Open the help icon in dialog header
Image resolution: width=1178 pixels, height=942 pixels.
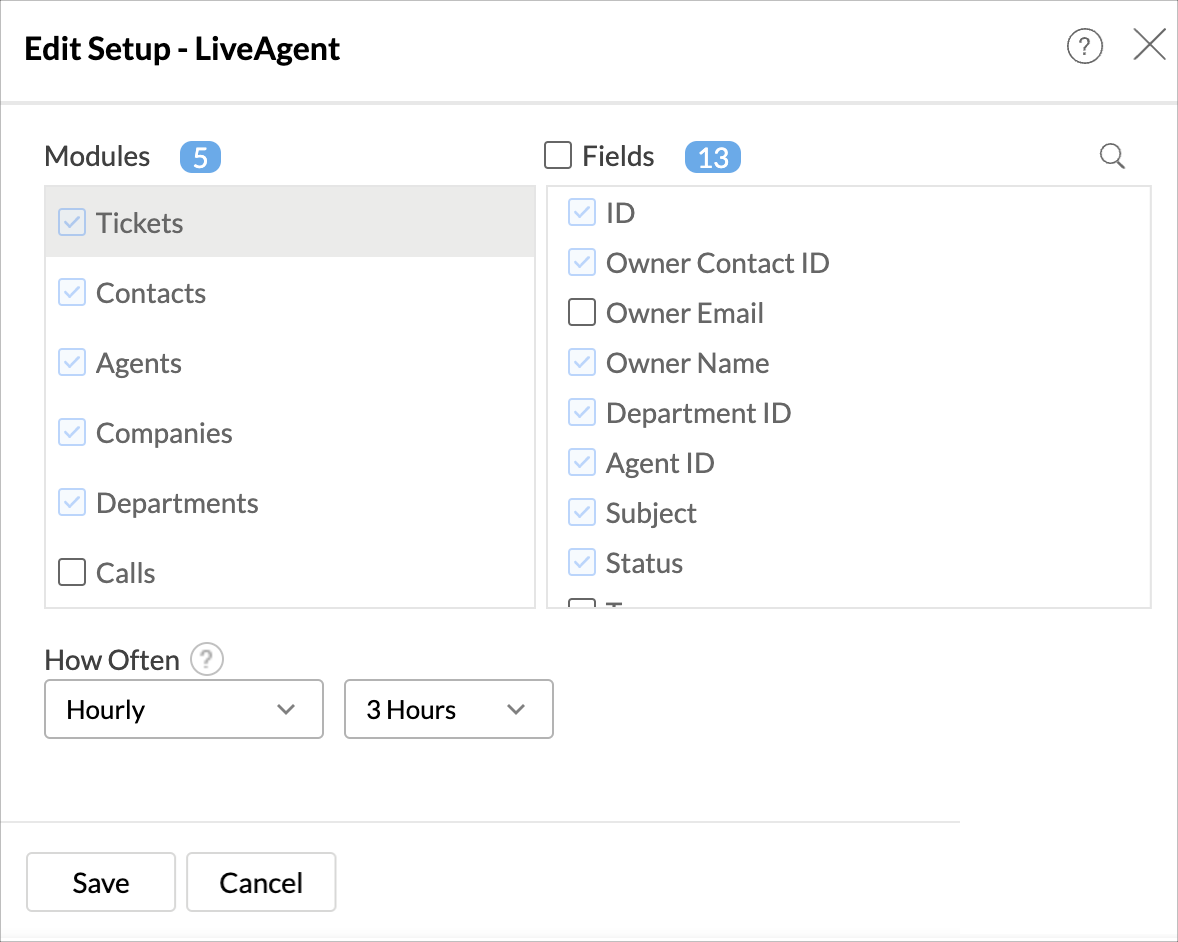click(1084, 47)
